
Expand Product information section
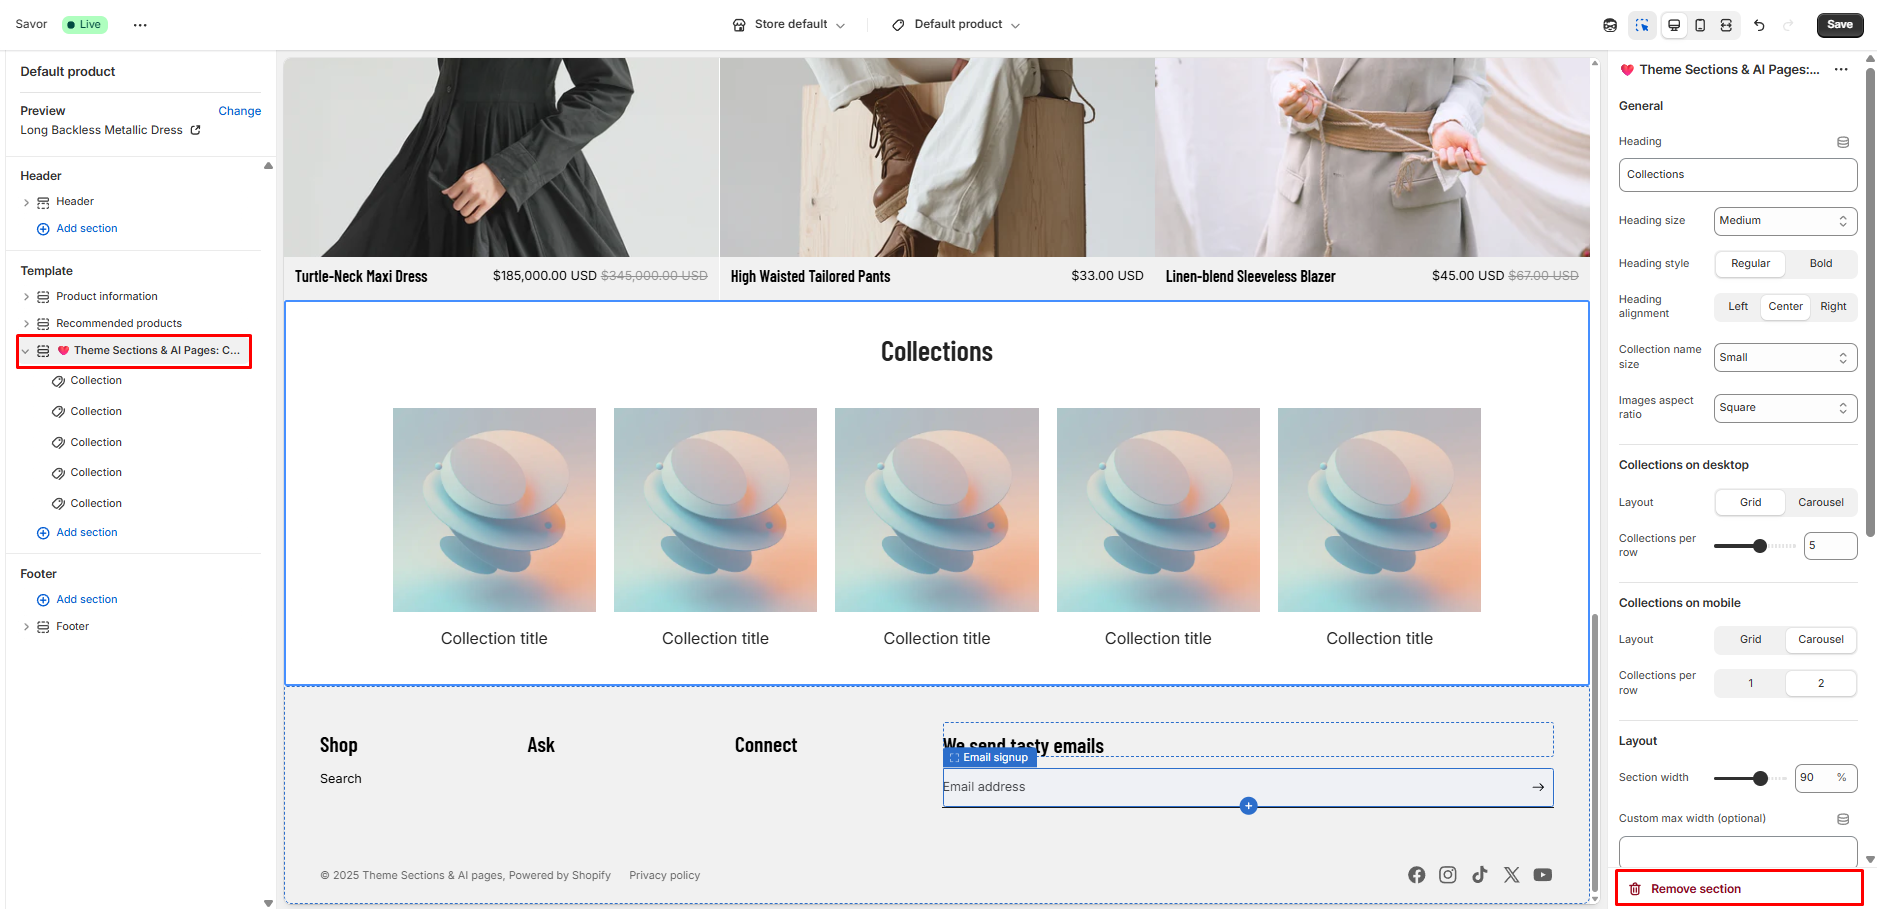pos(26,297)
